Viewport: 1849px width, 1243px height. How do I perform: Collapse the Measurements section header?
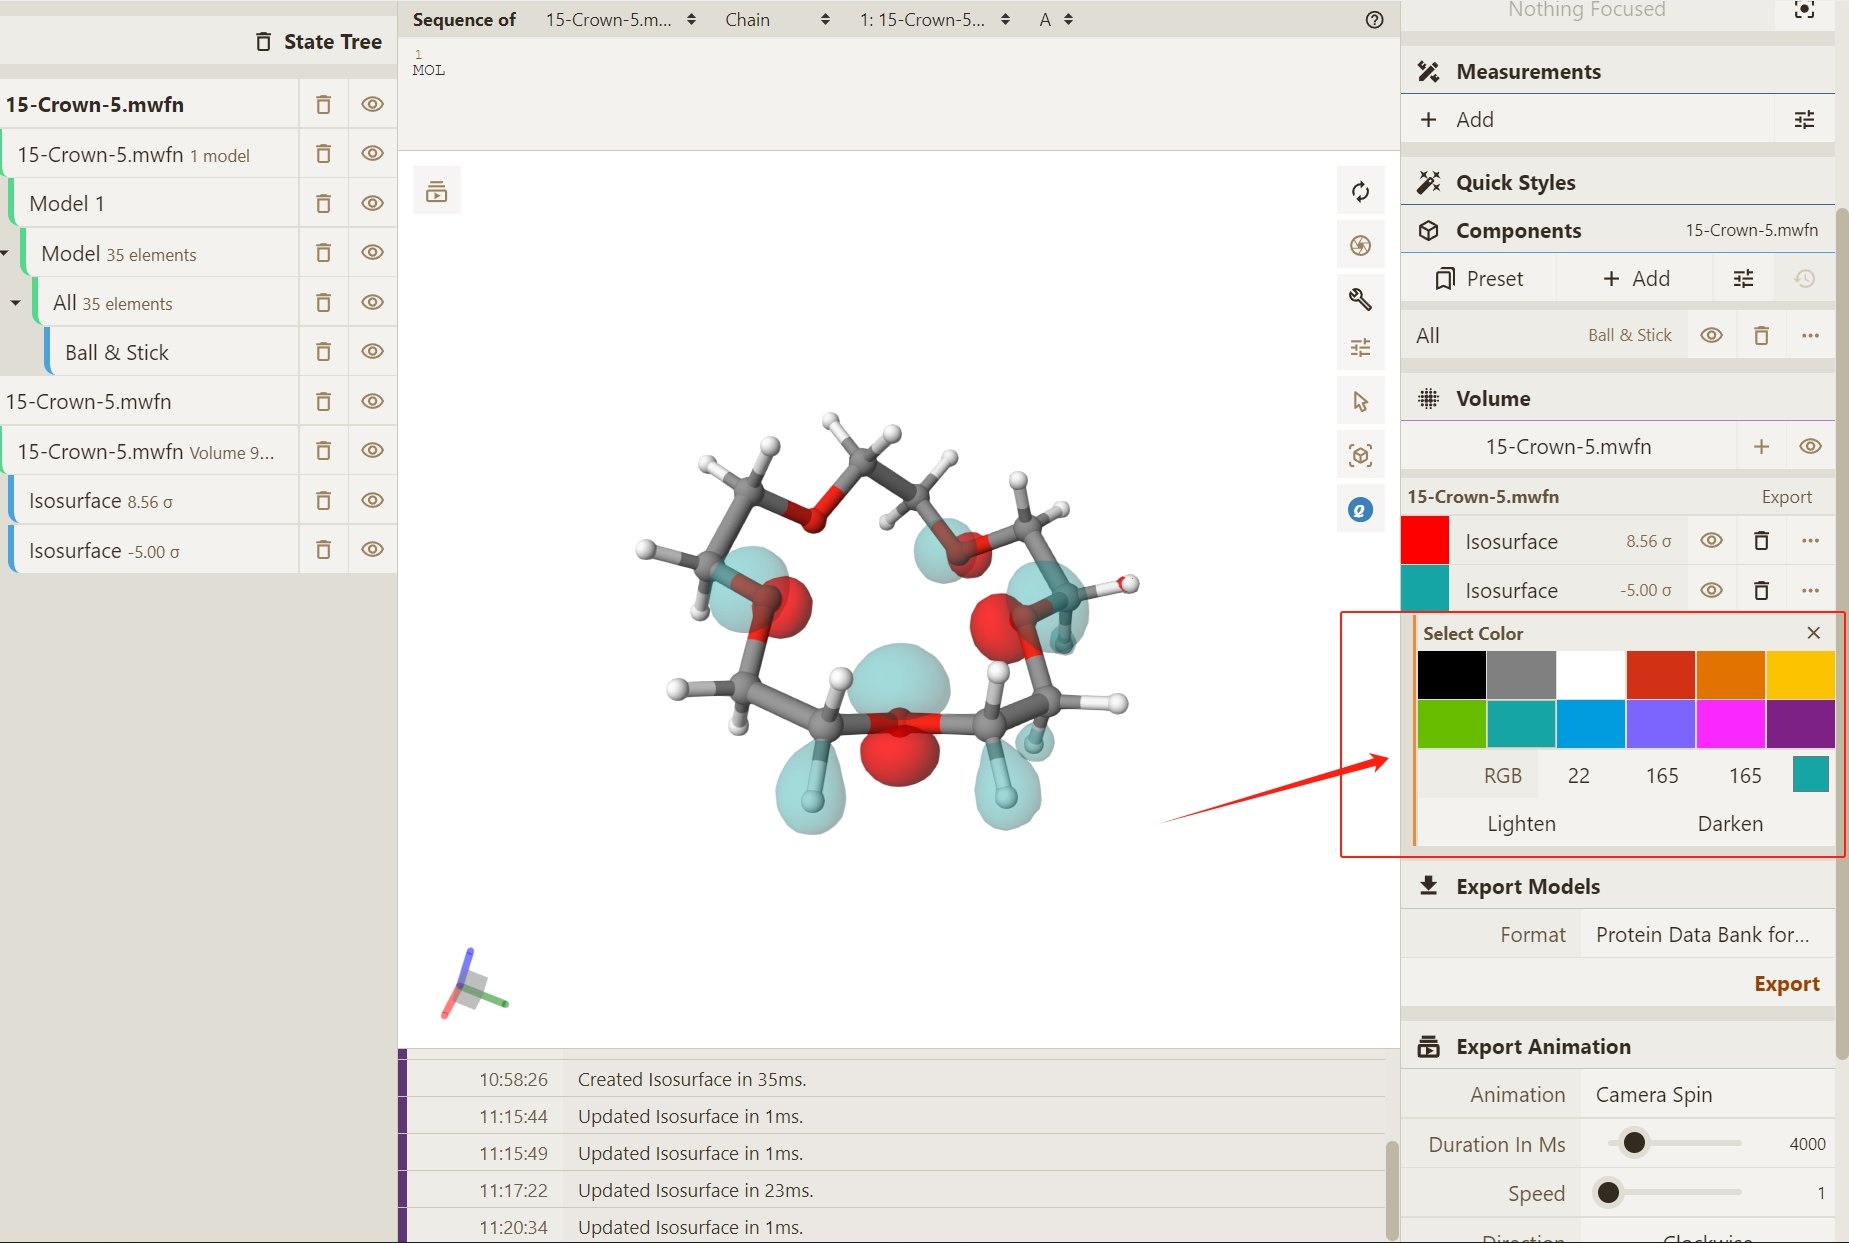click(1528, 72)
